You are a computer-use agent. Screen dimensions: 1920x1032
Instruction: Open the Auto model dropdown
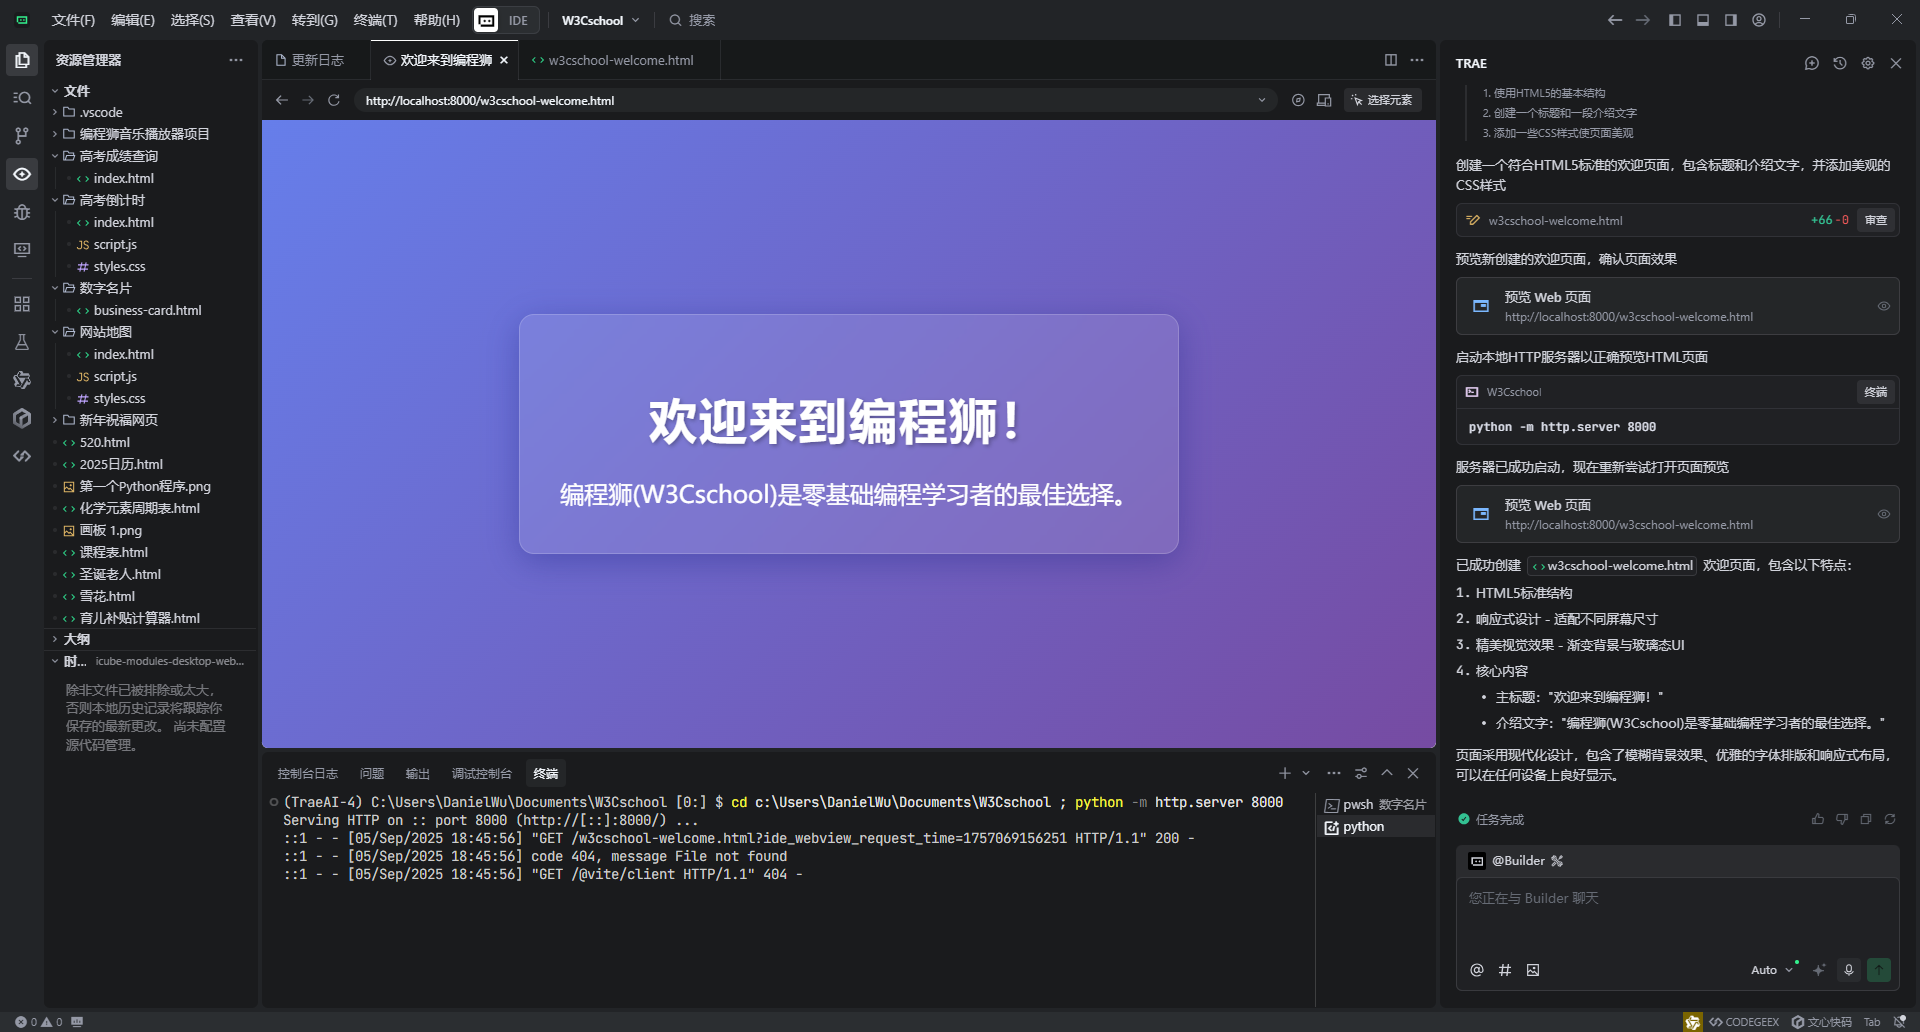(1772, 970)
